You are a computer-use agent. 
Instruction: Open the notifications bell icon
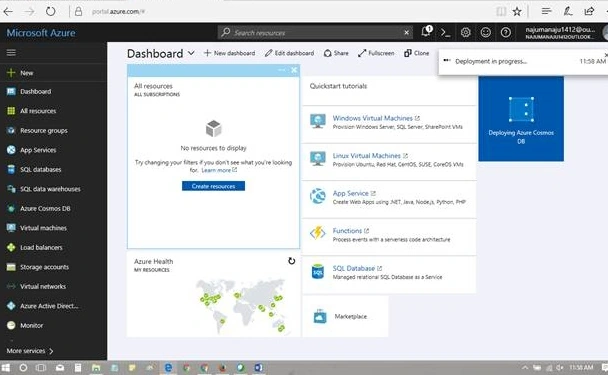coord(427,32)
